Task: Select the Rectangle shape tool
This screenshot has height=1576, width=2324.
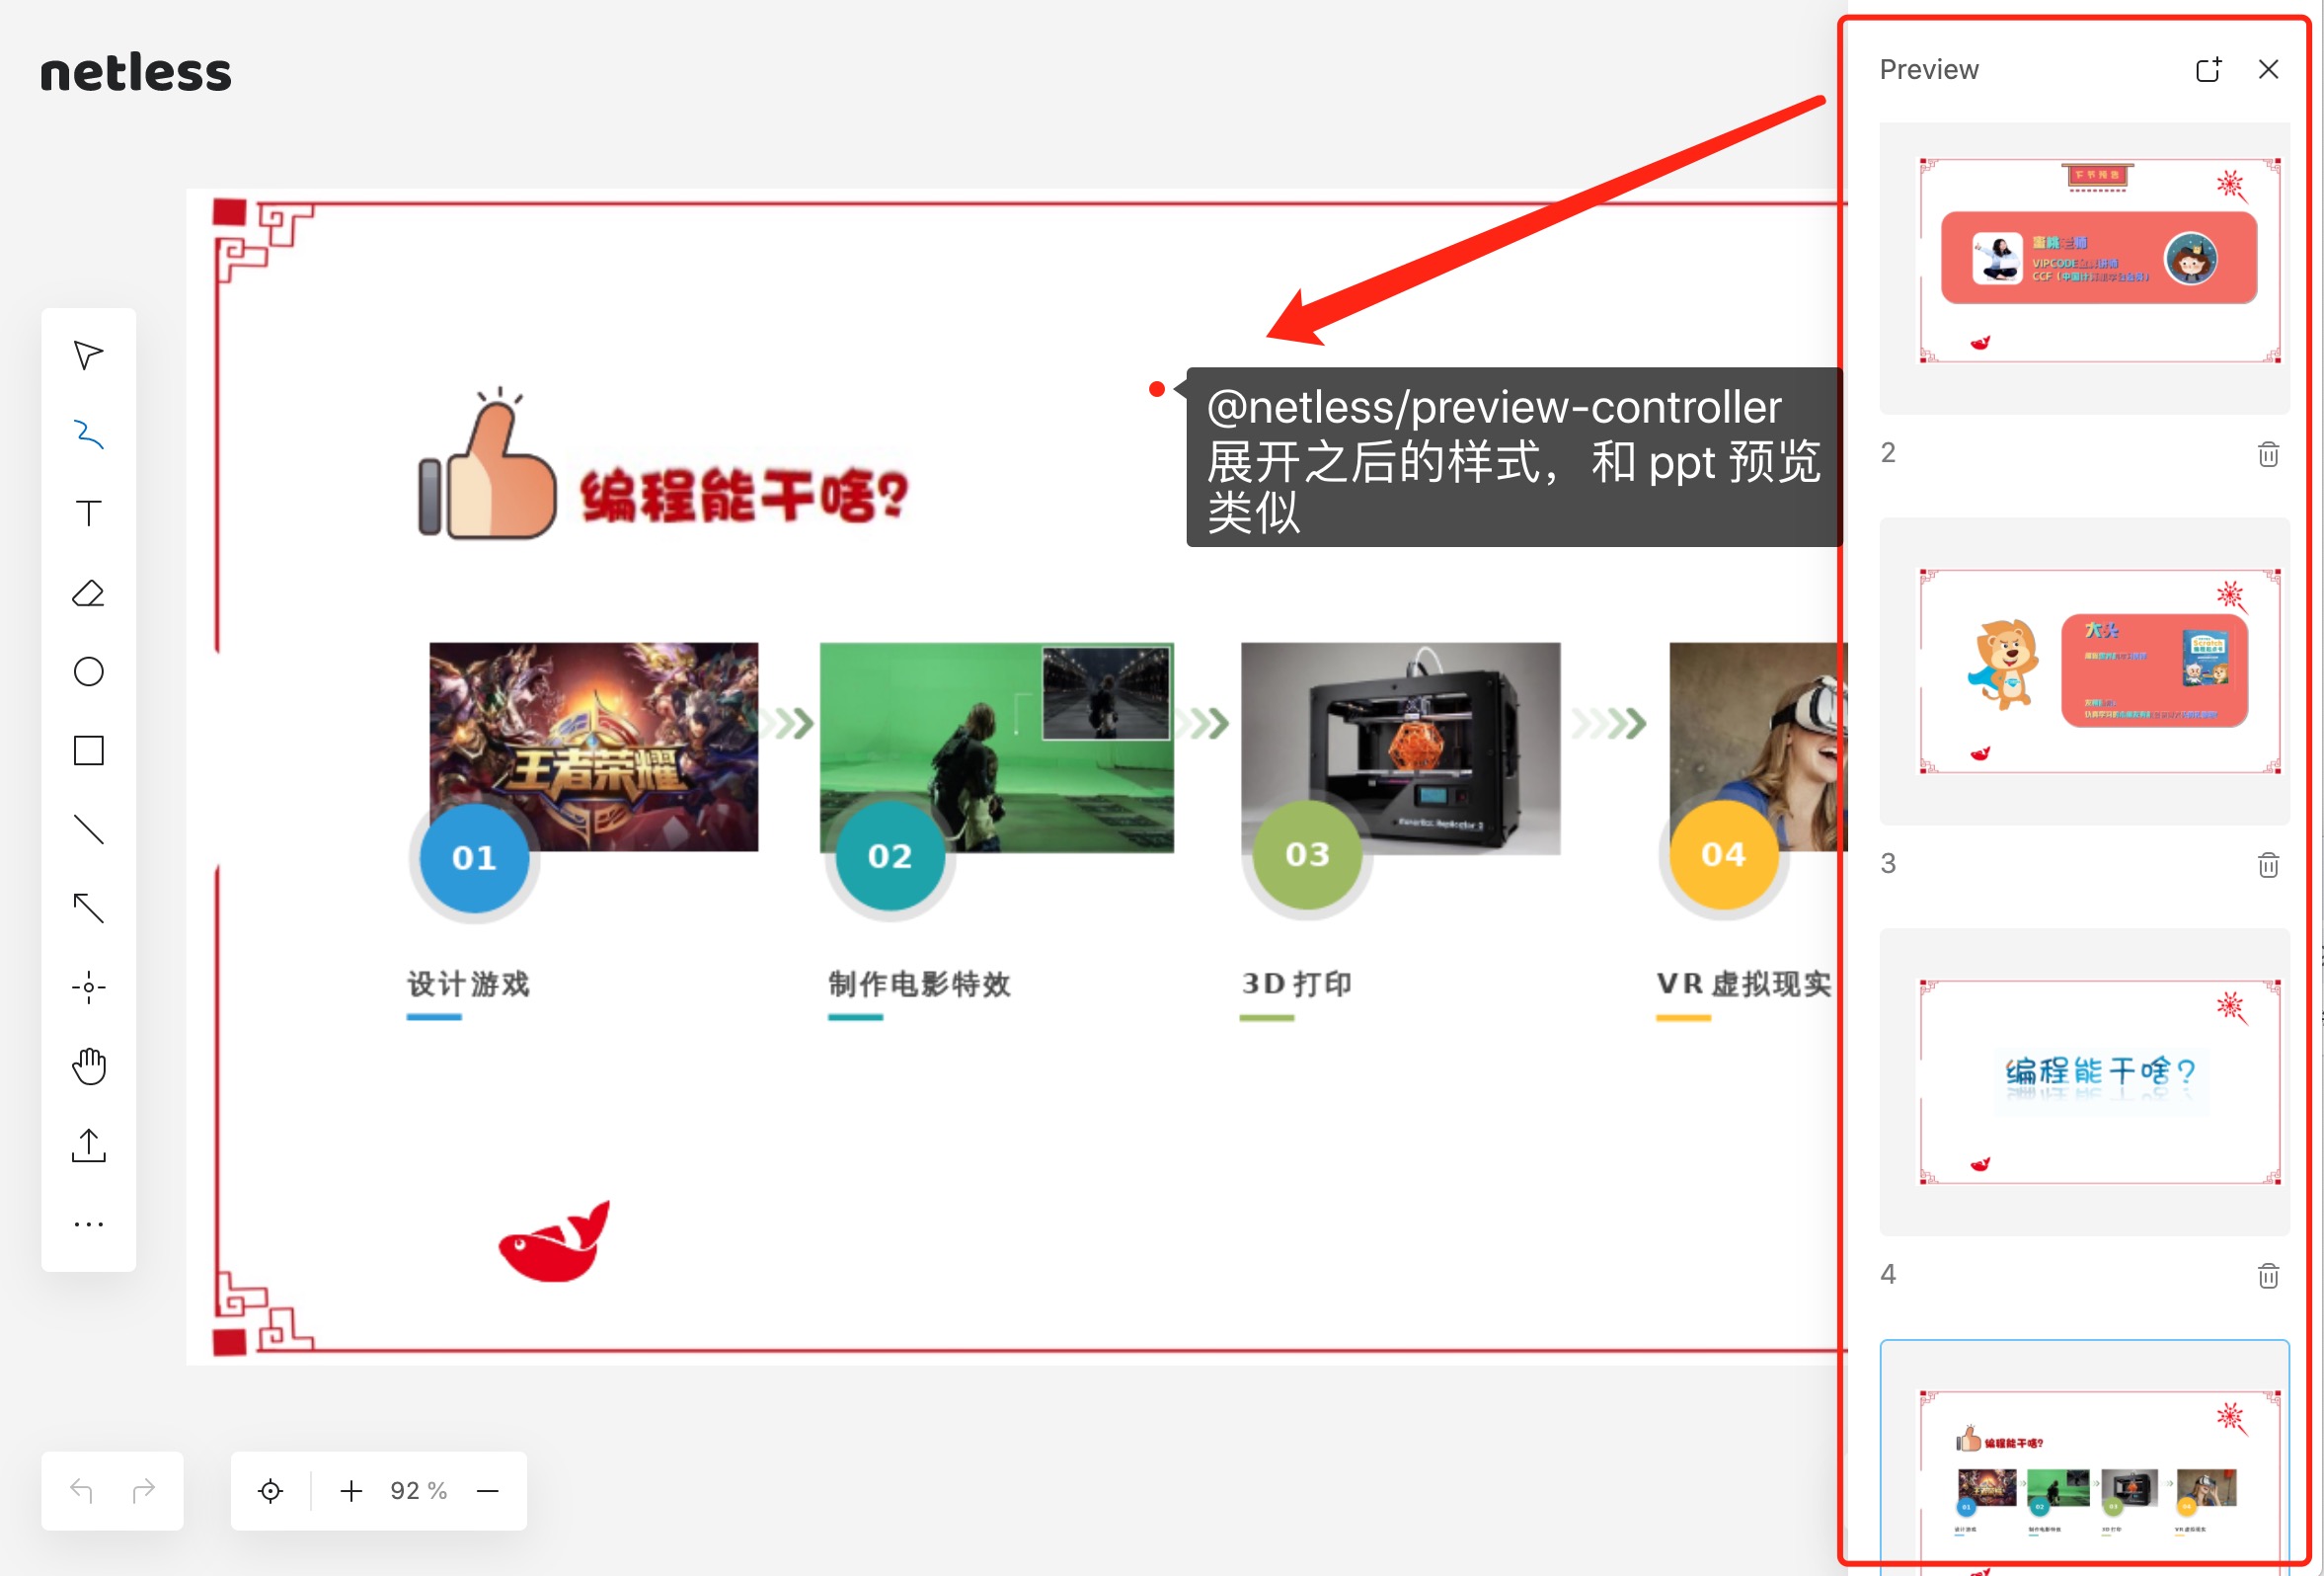Action: tap(88, 751)
